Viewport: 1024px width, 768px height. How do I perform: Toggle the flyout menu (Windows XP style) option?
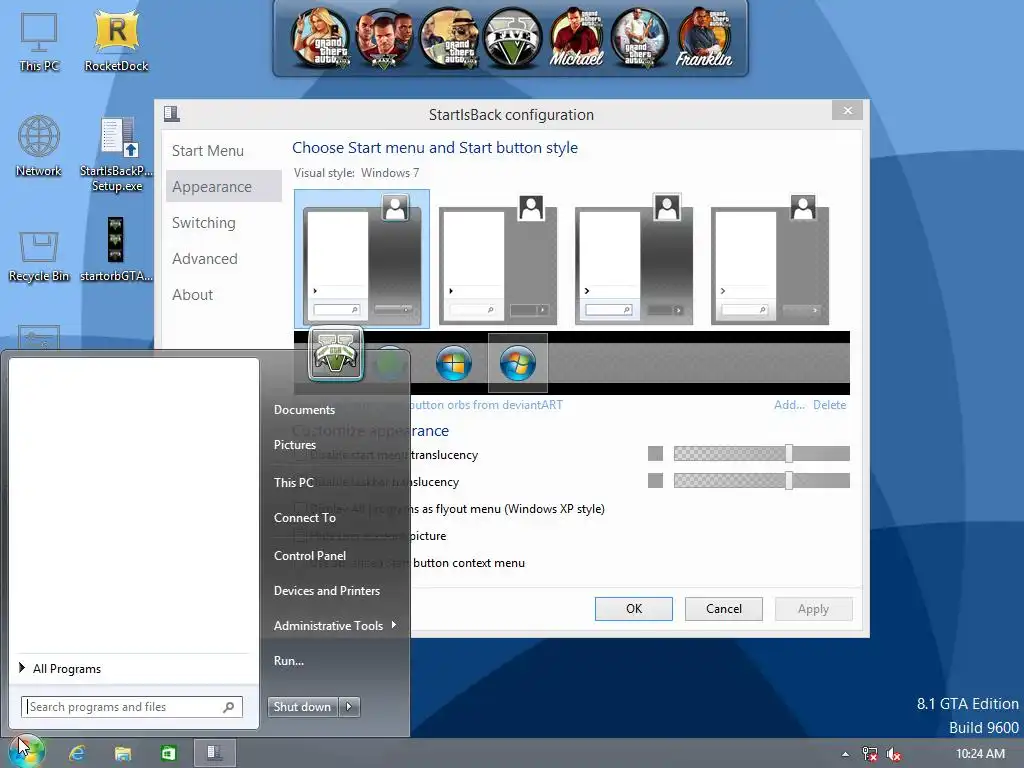[449, 509]
